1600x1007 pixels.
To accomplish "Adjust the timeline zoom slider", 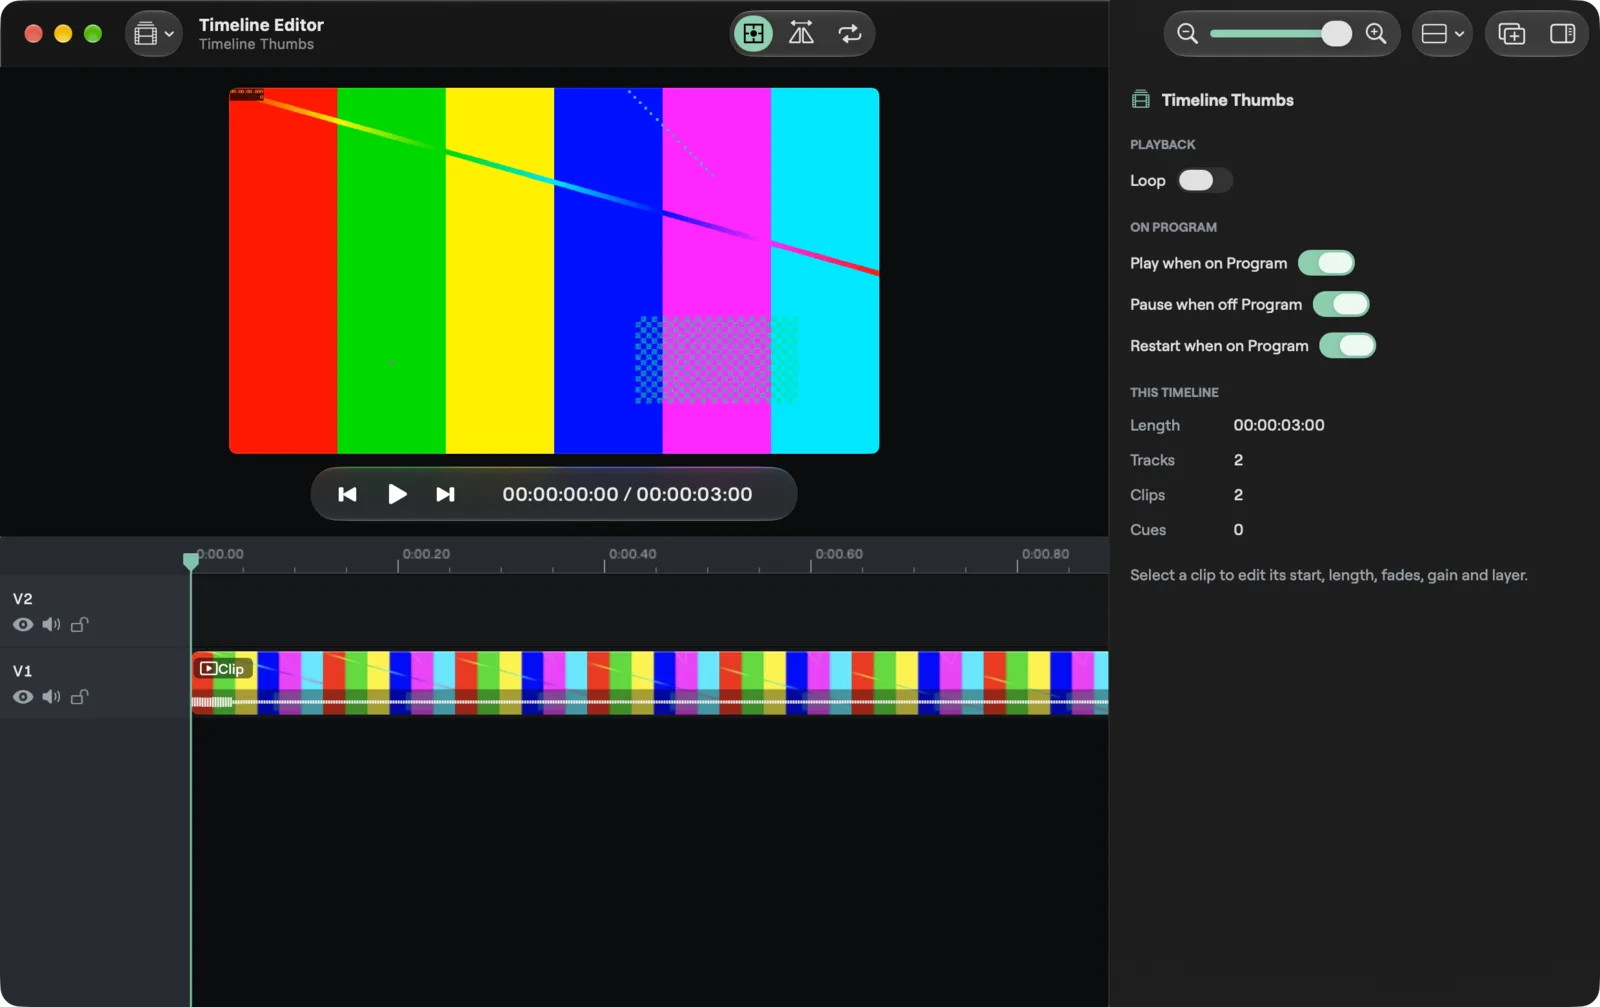I will tap(1281, 34).
